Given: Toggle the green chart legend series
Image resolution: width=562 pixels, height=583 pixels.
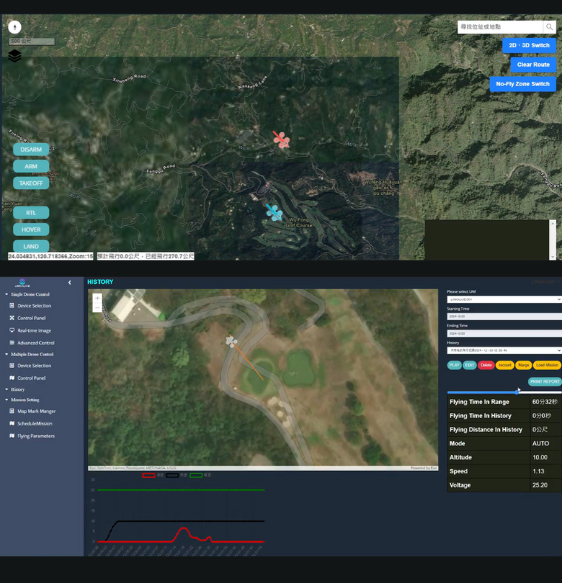Looking at the screenshot, I should (x=196, y=475).
